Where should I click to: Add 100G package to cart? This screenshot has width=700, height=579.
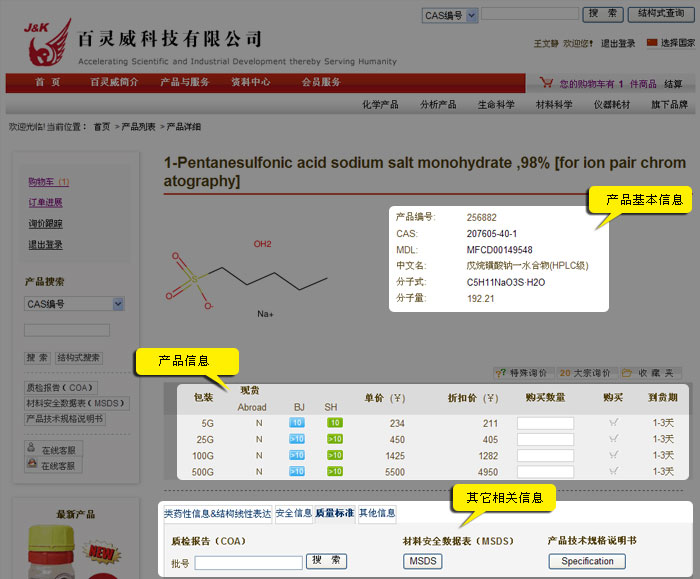[613, 455]
